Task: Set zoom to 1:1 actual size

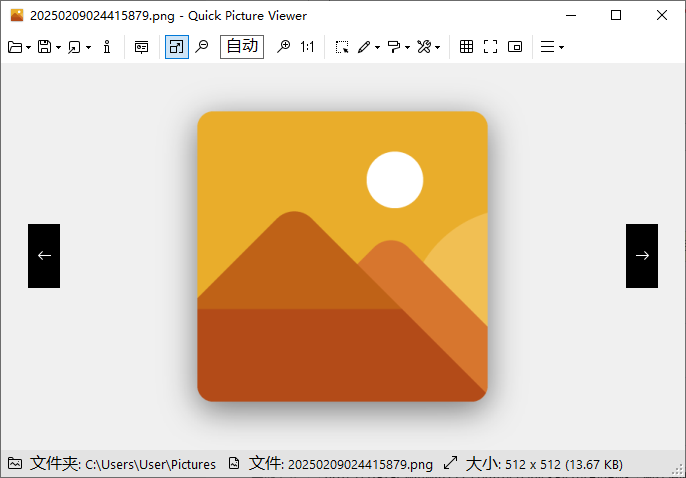Action: point(307,47)
